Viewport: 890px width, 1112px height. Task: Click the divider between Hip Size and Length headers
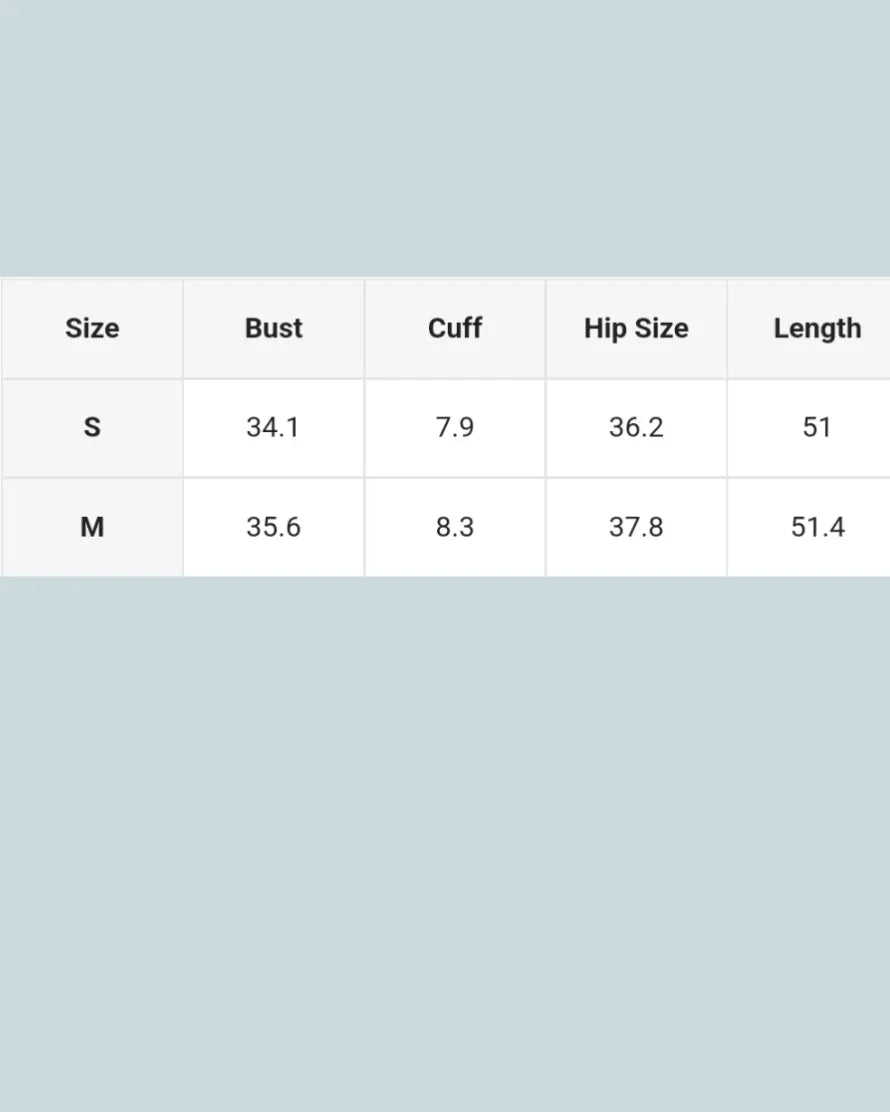pos(727,328)
